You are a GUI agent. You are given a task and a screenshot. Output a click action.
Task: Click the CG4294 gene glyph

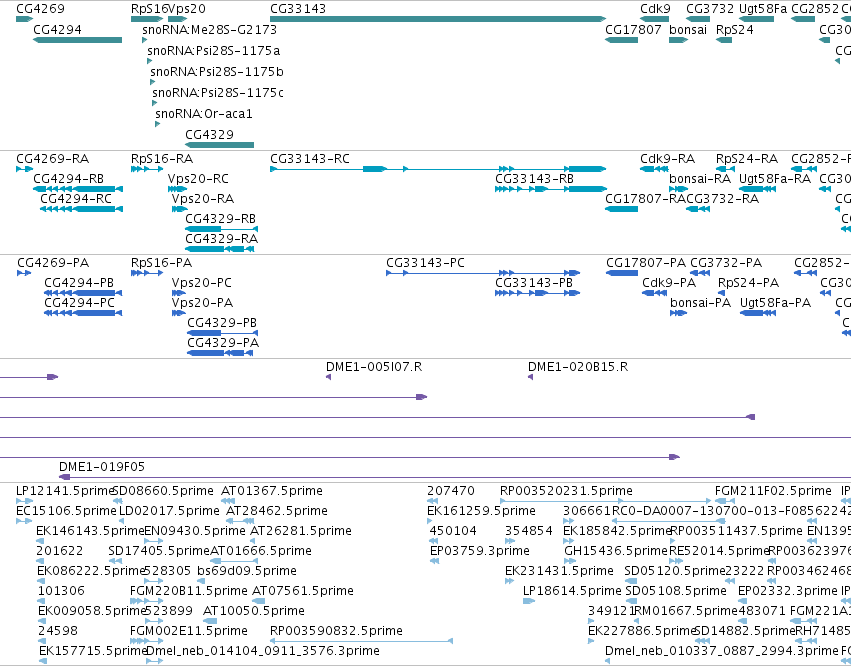[78, 40]
